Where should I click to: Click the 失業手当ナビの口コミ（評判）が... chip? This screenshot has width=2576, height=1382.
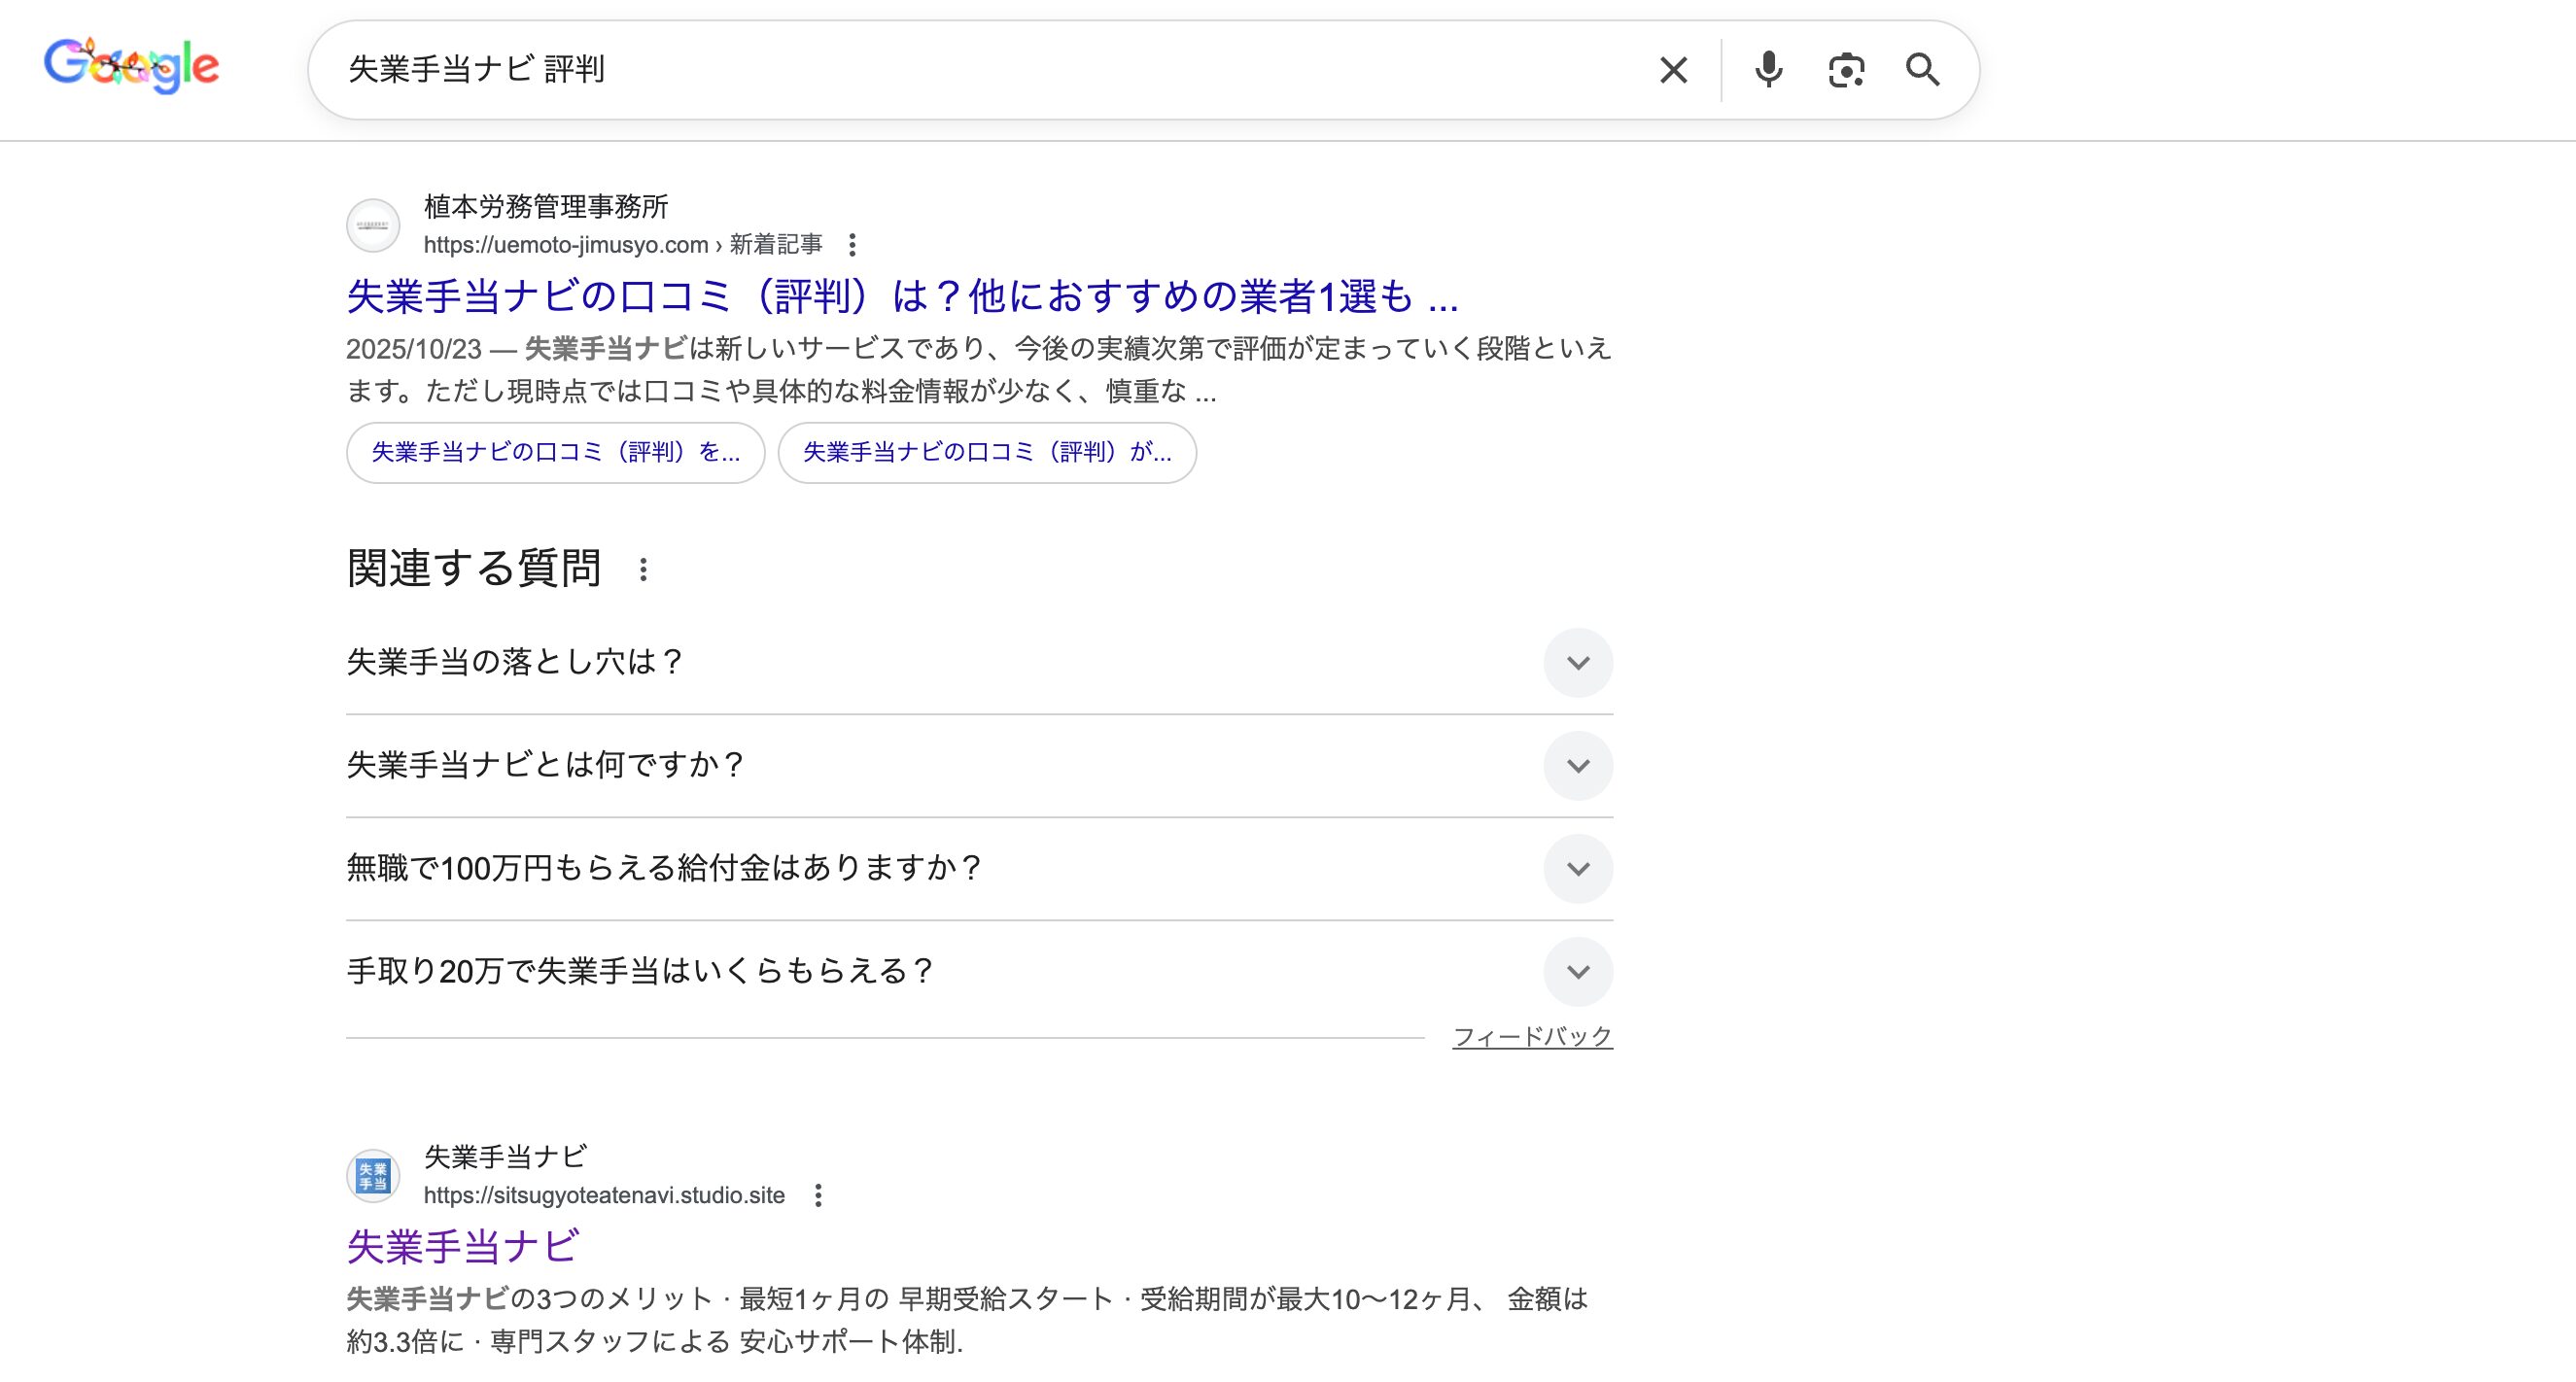point(987,453)
